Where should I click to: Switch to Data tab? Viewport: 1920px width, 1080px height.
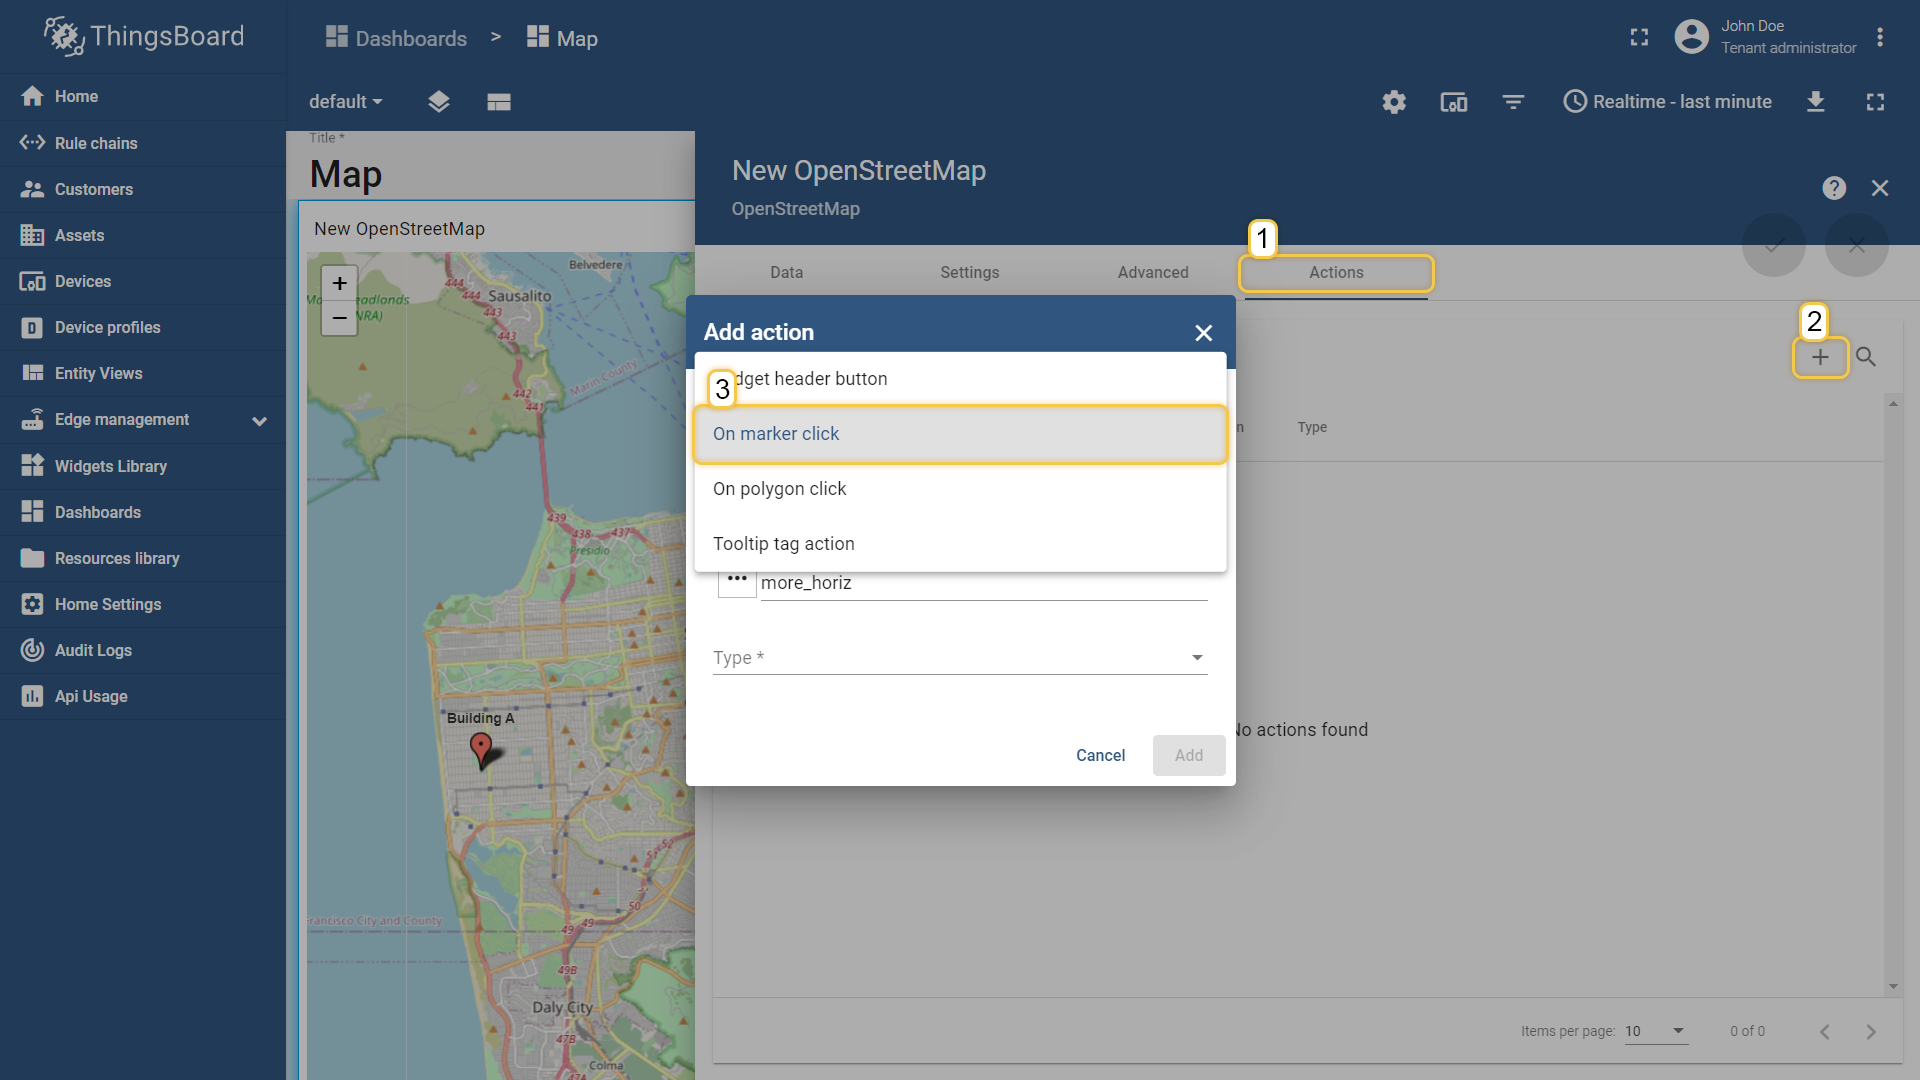[786, 272]
